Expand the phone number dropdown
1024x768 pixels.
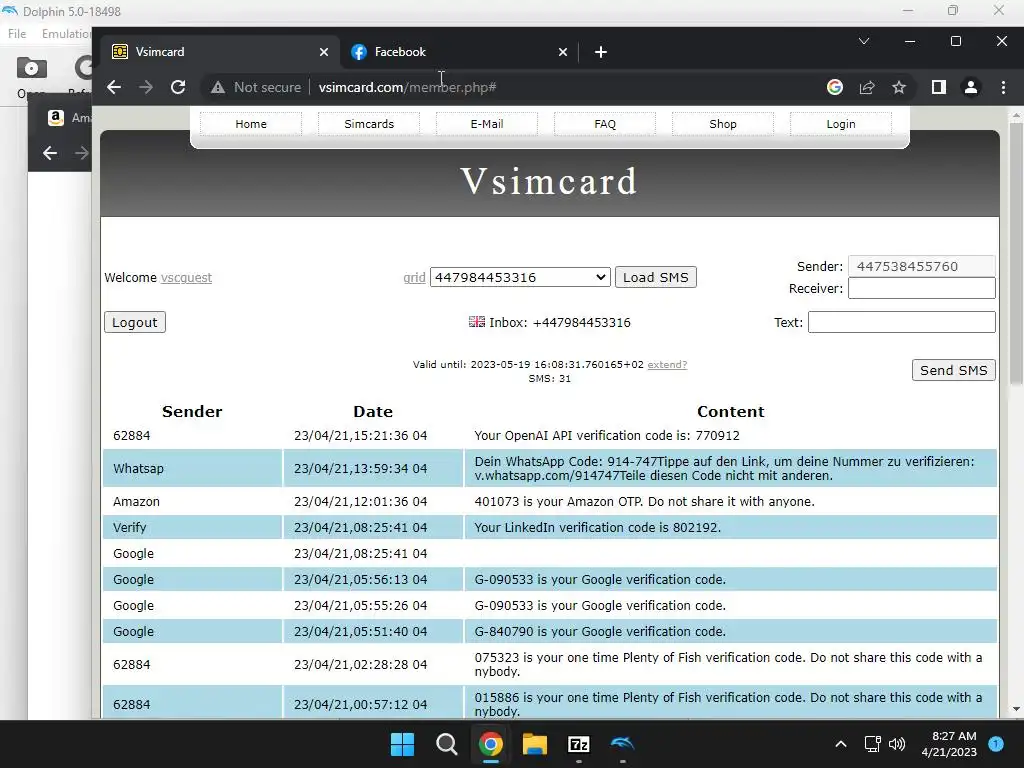[x=520, y=277]
